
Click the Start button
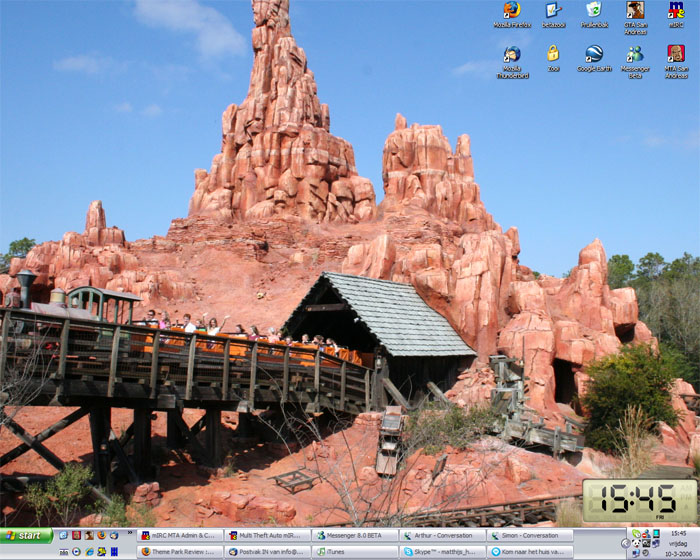pyautogui.click(x=26, y=535)
